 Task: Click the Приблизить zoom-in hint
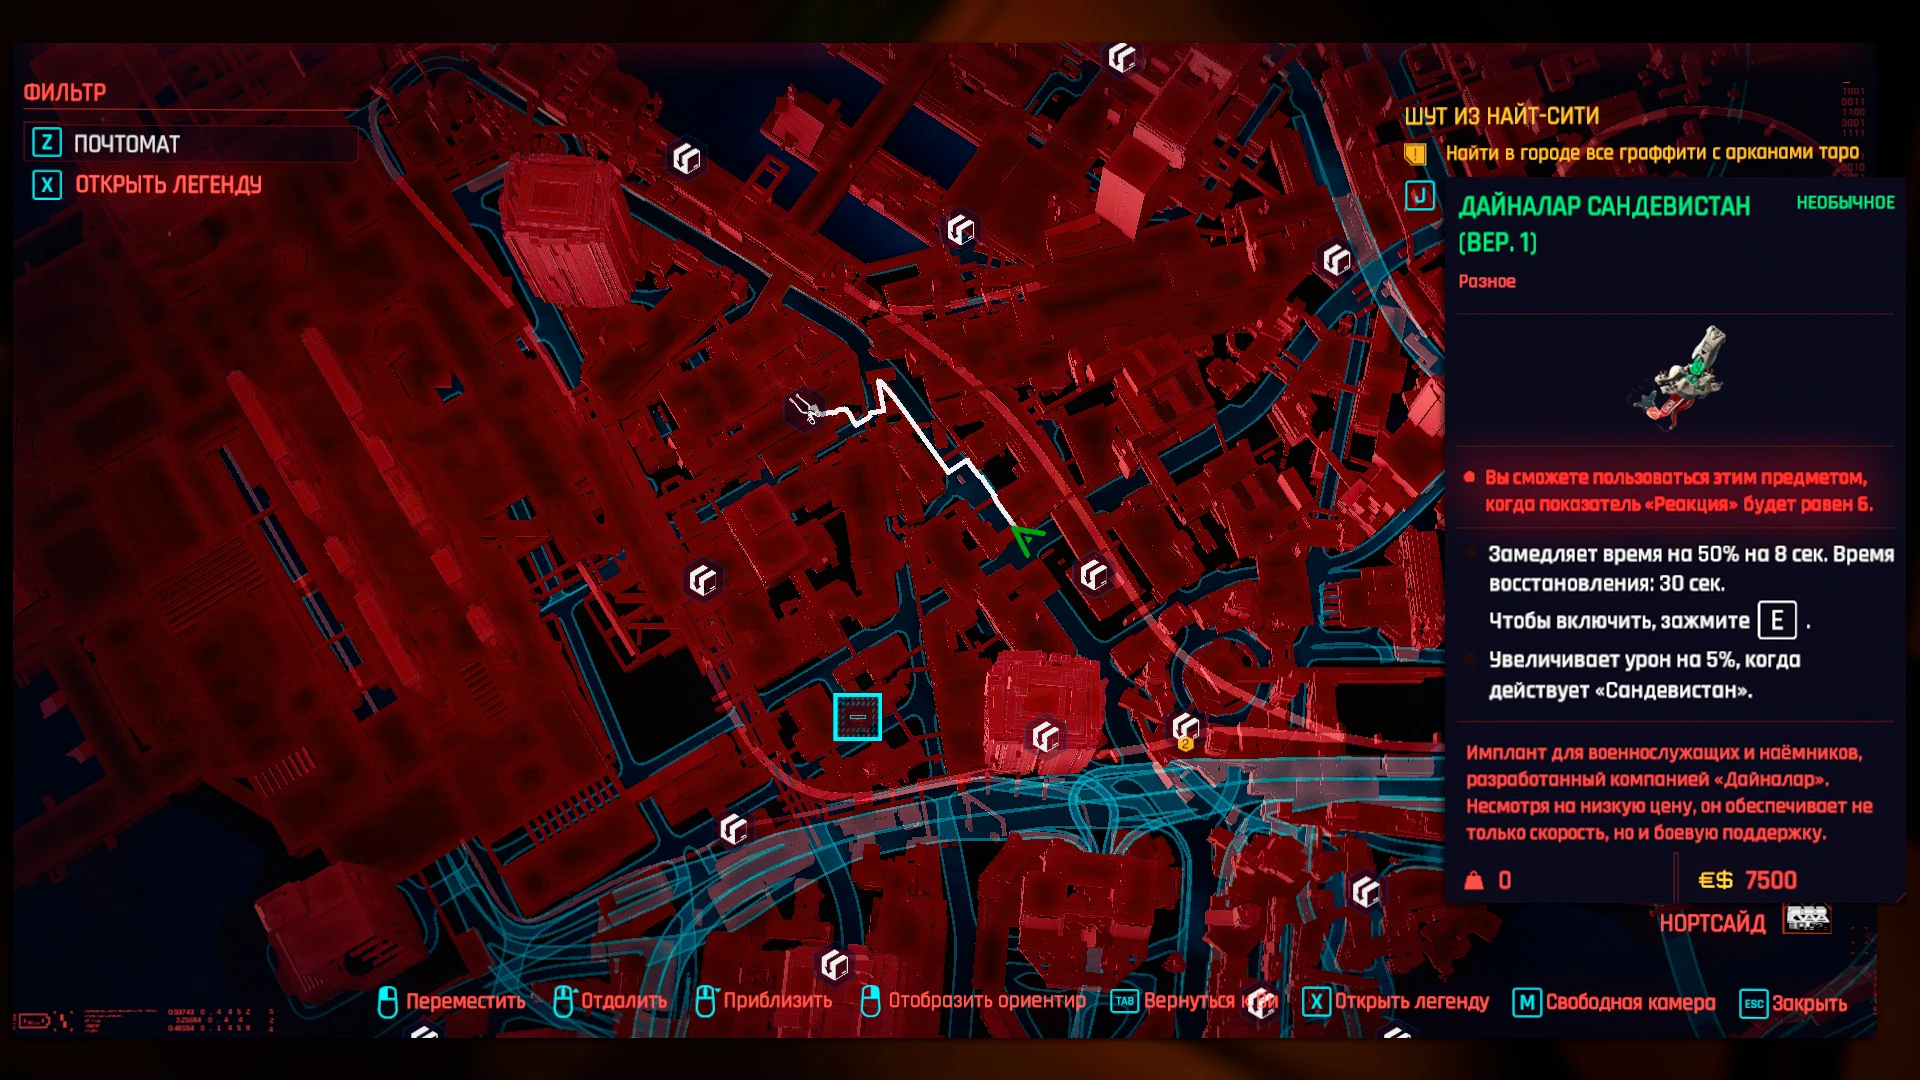777,1001
